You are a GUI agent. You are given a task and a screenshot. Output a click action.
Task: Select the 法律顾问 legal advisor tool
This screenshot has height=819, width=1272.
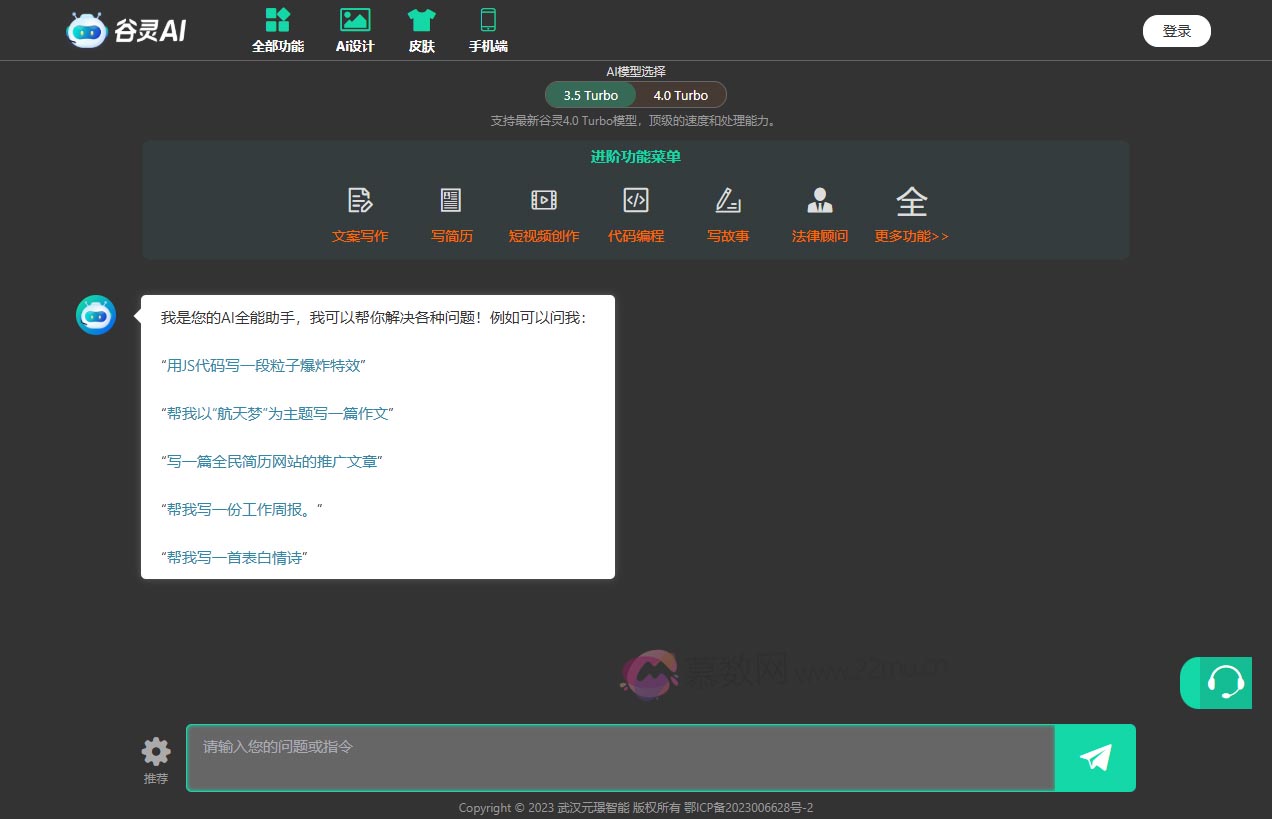click(x=819, y=214)
